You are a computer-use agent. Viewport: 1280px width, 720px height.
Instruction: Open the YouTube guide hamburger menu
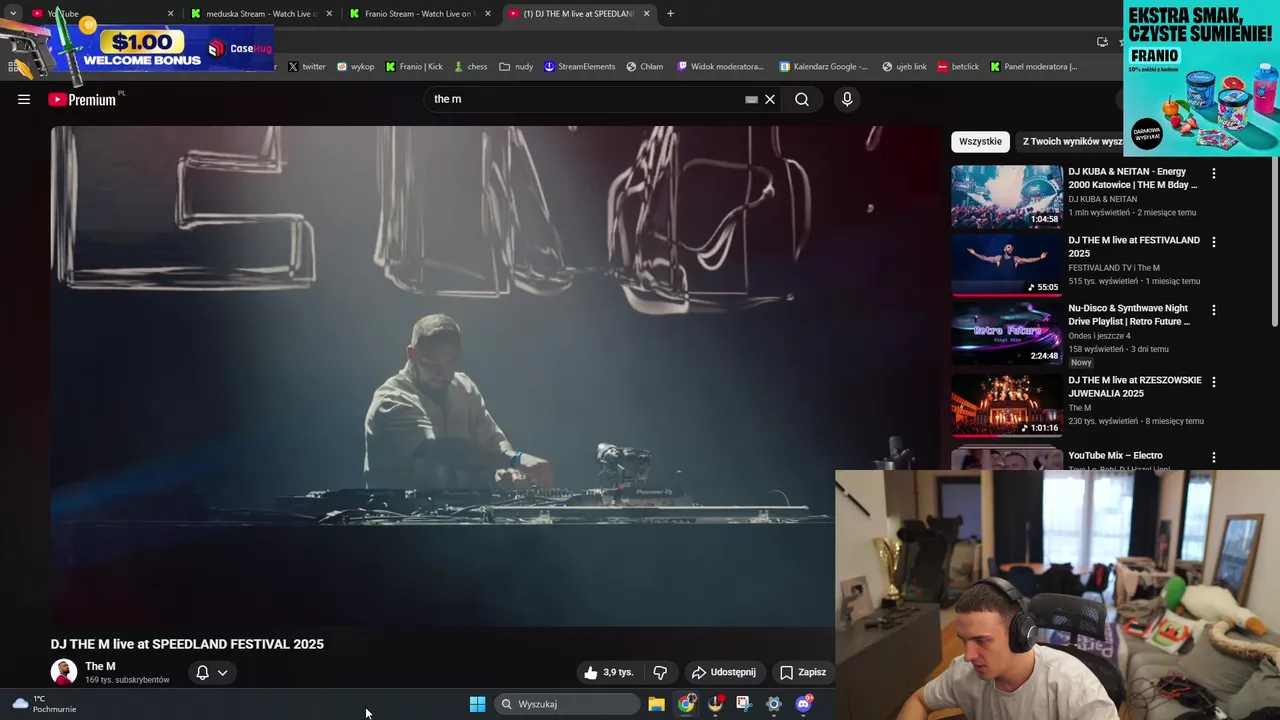click(24, 99)
